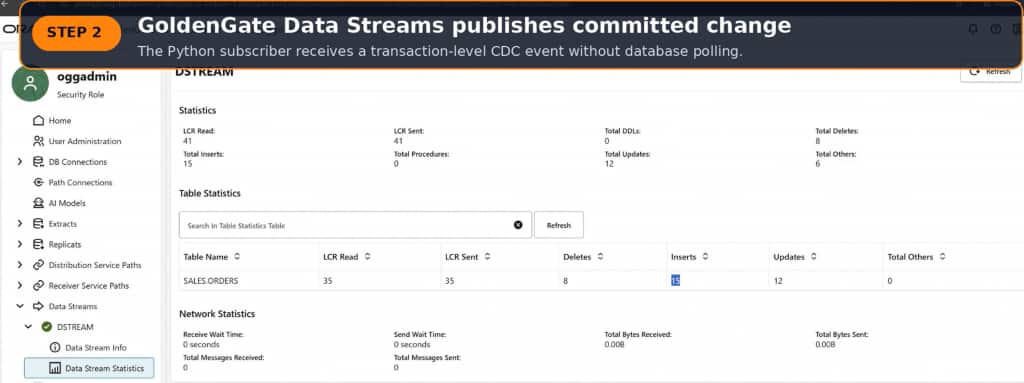
Task: Click the Total Bytes Received value
Action: (x=615, y=344)
